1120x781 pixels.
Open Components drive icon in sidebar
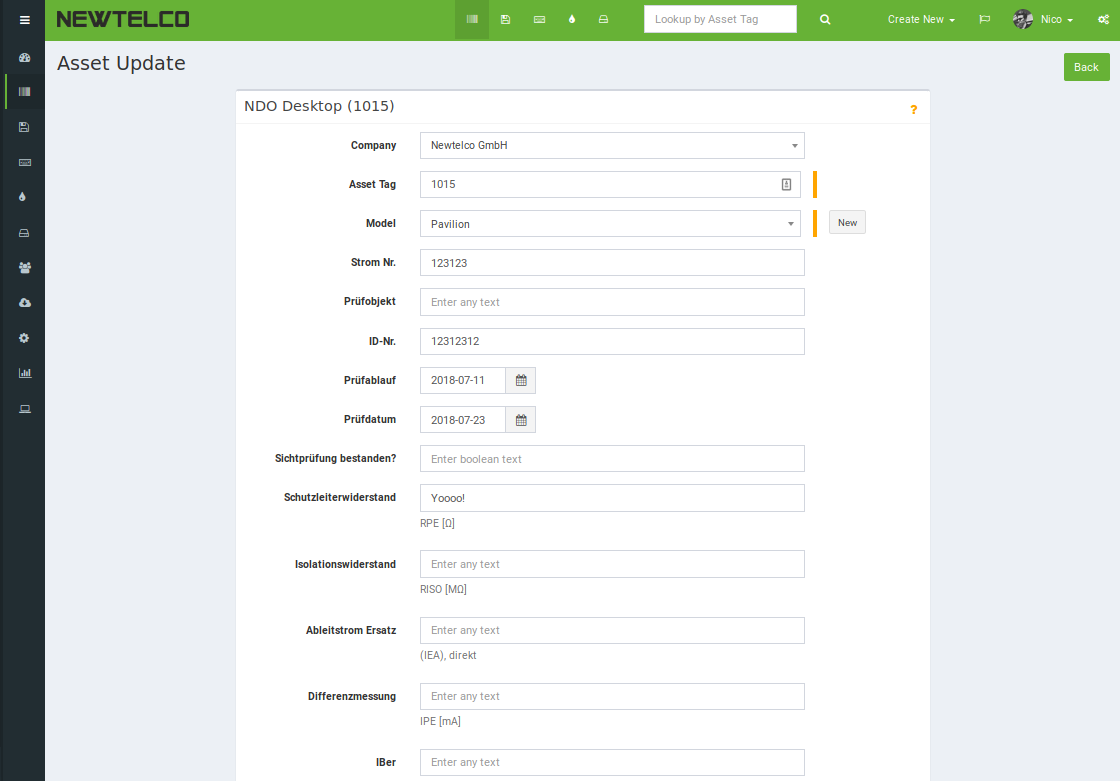click(24, 233)
